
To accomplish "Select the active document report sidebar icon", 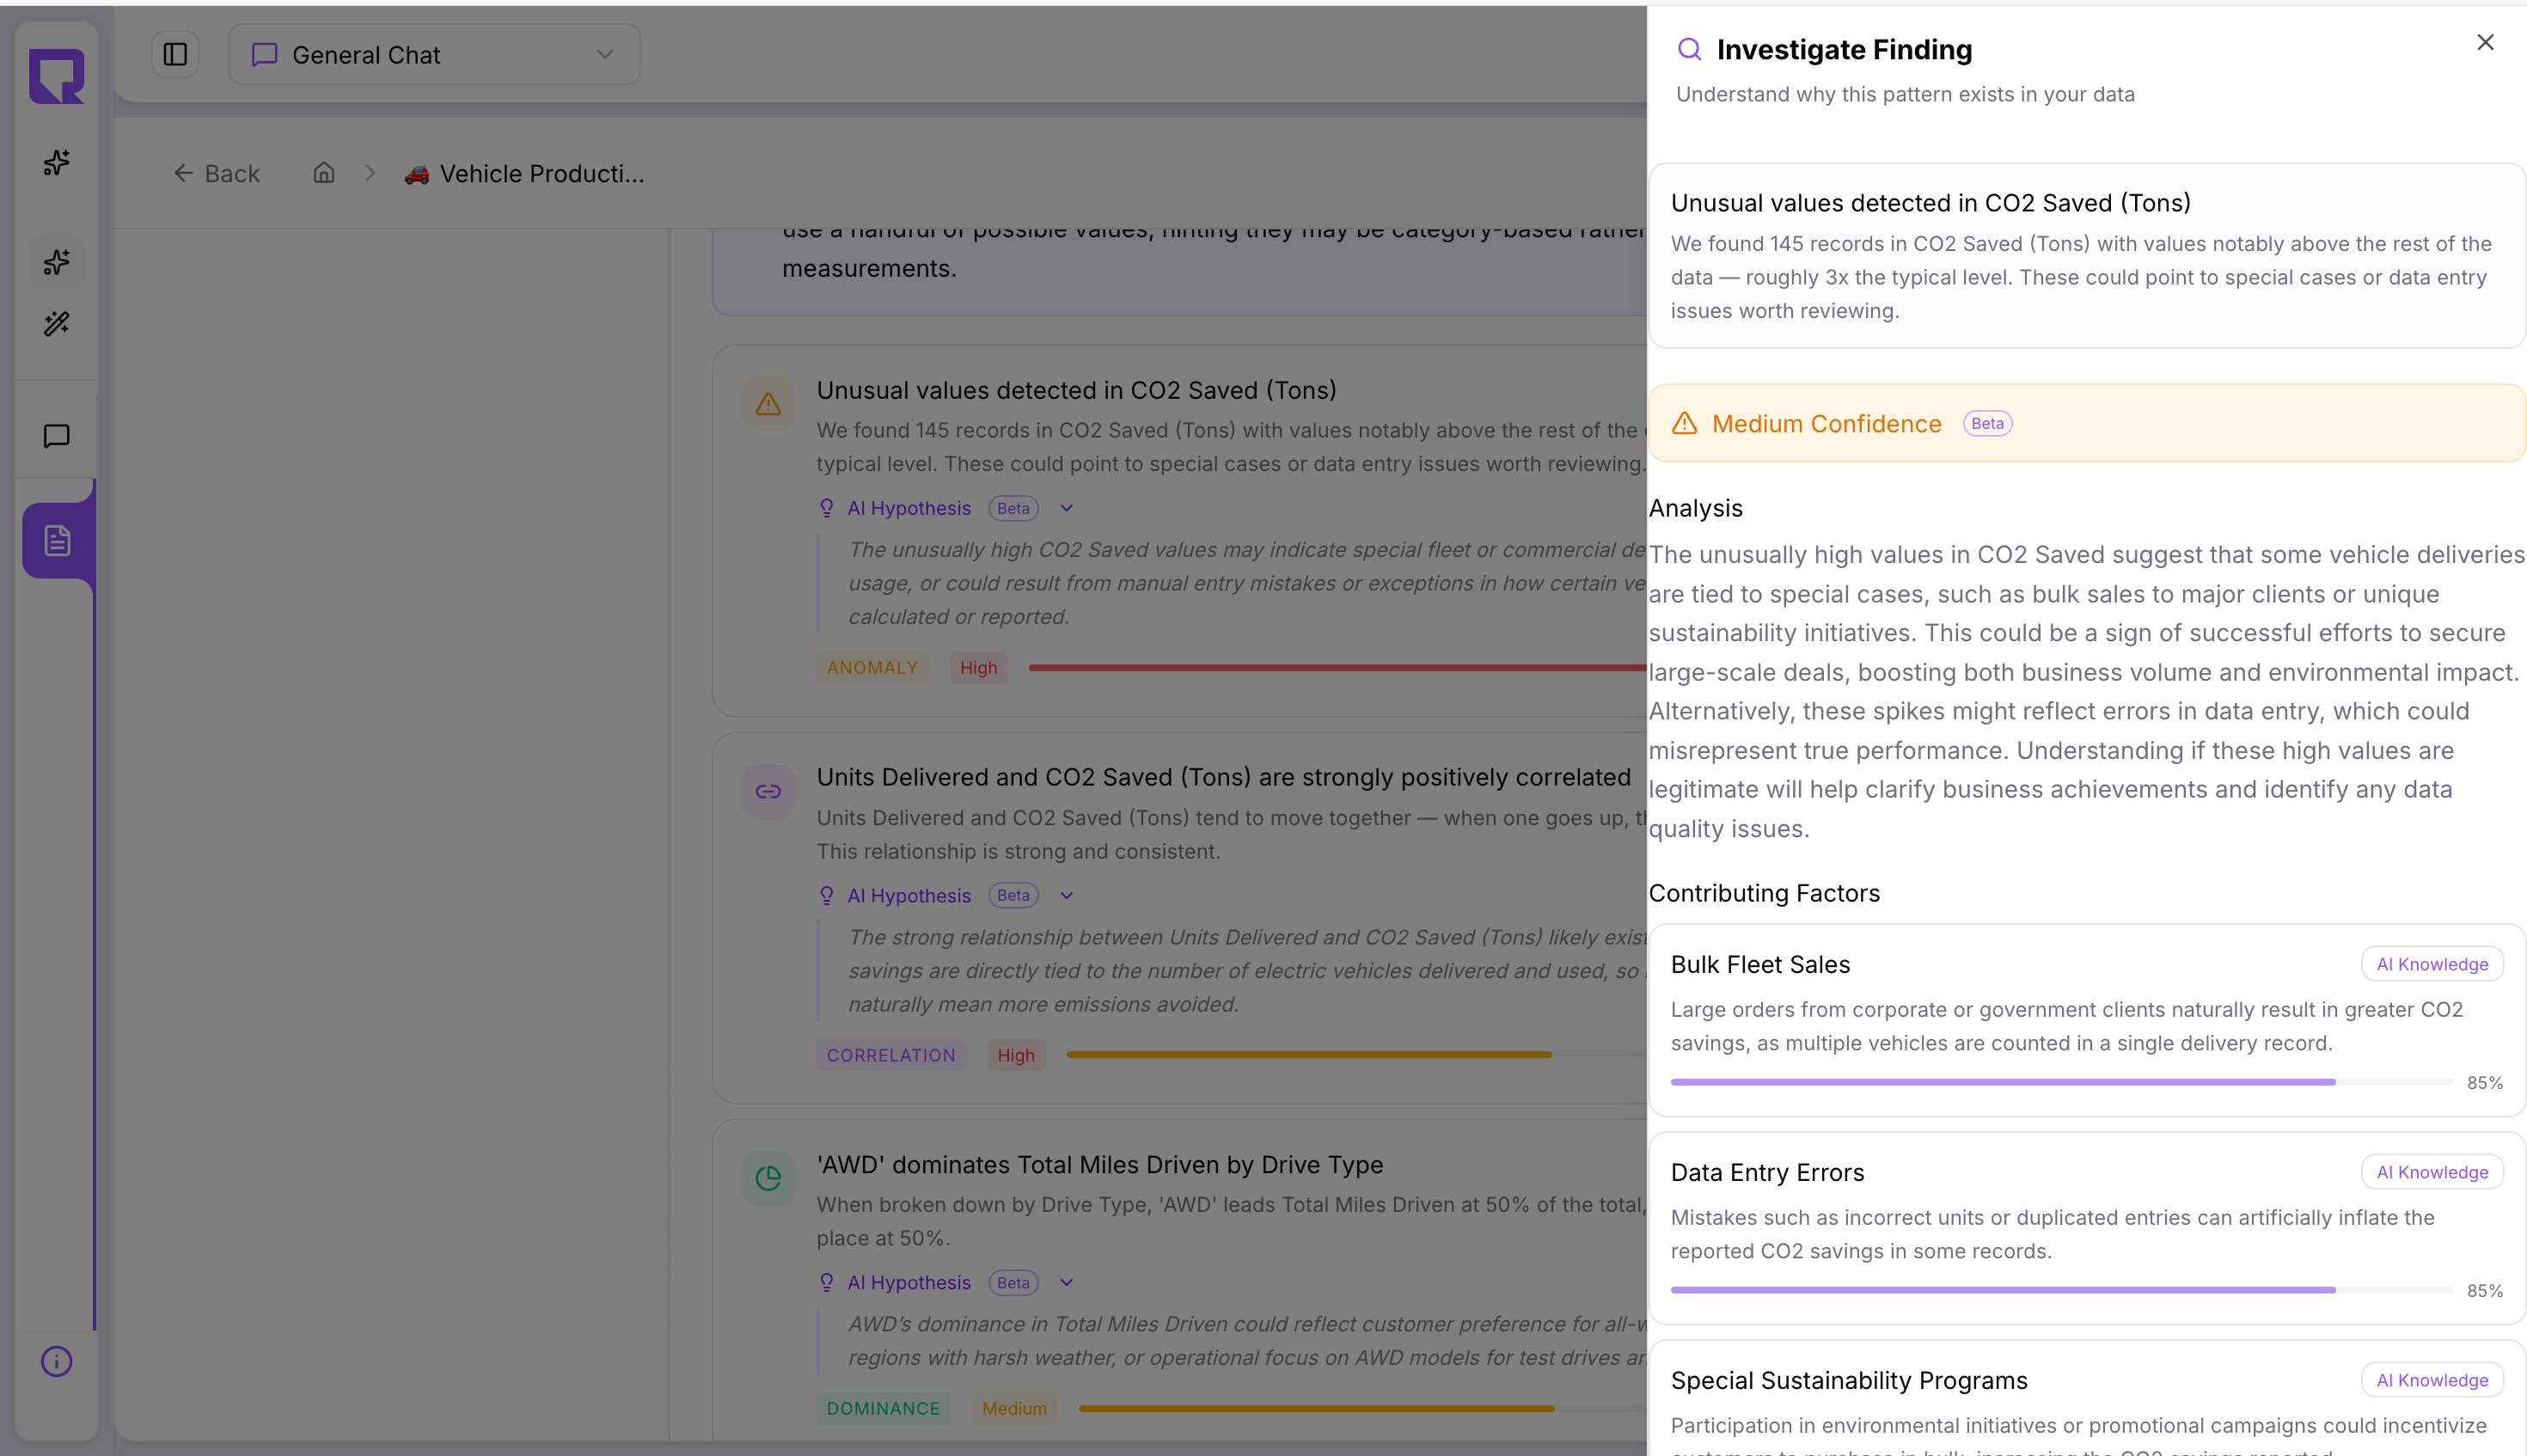I will point(57,540).
